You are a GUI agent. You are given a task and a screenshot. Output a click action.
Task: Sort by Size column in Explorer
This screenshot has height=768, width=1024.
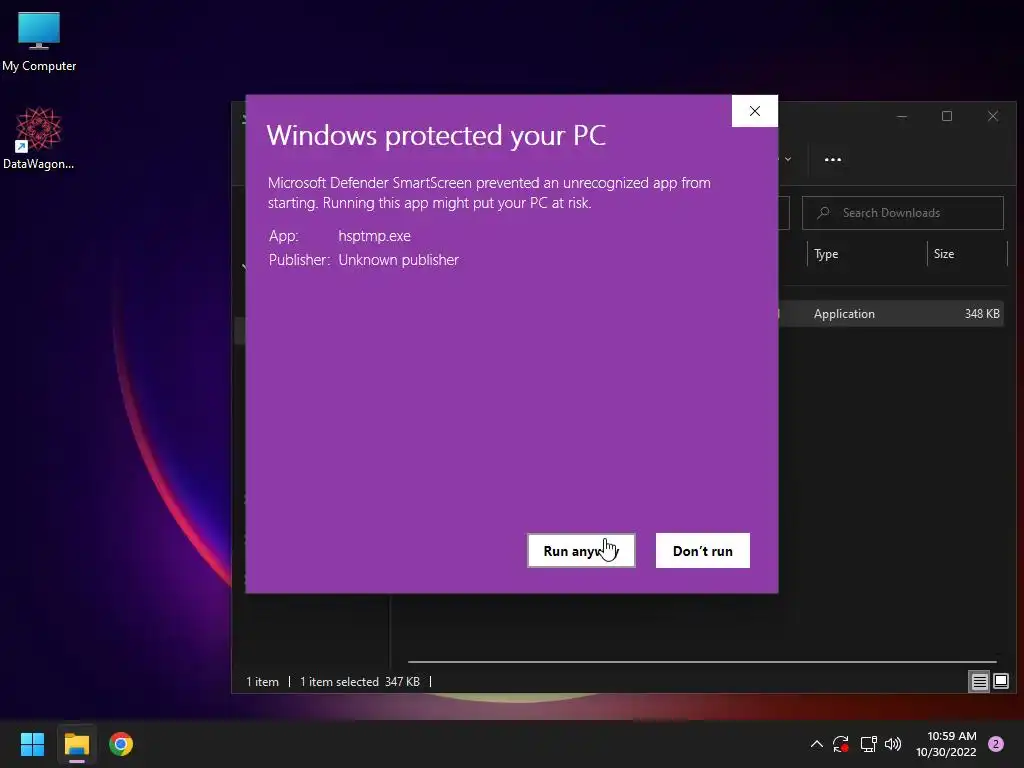point(967,253)
